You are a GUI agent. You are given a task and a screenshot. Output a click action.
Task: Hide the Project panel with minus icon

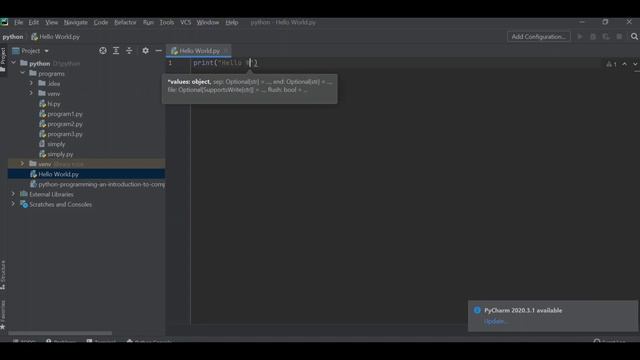[x=158, y=51]
